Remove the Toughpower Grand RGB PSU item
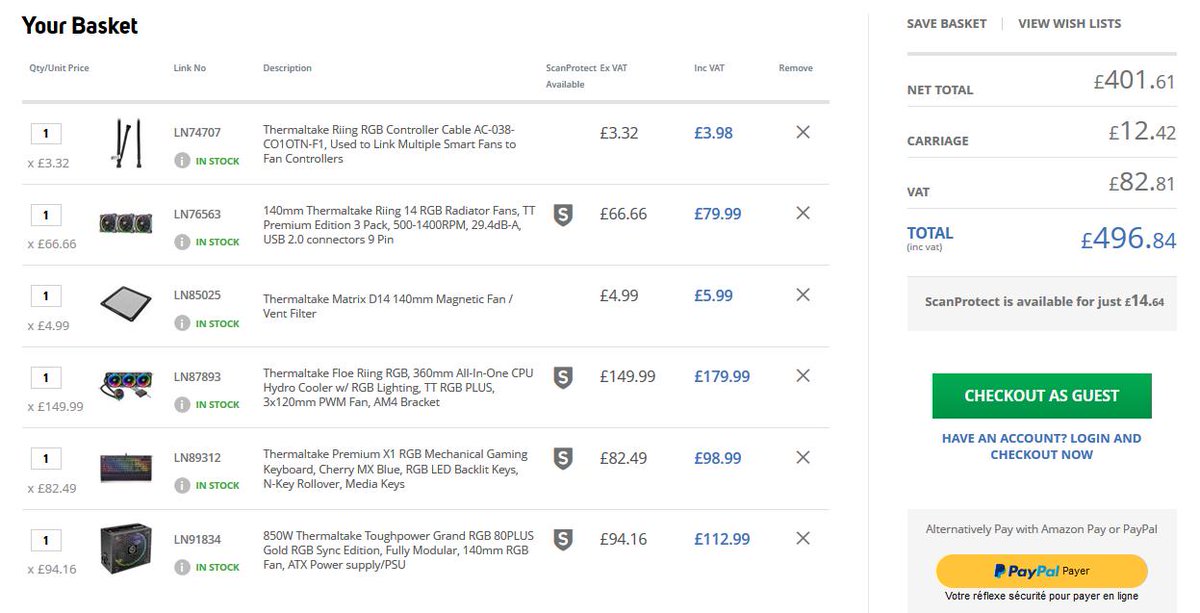This screenshot has height=613, width=1200. (802, 538)
